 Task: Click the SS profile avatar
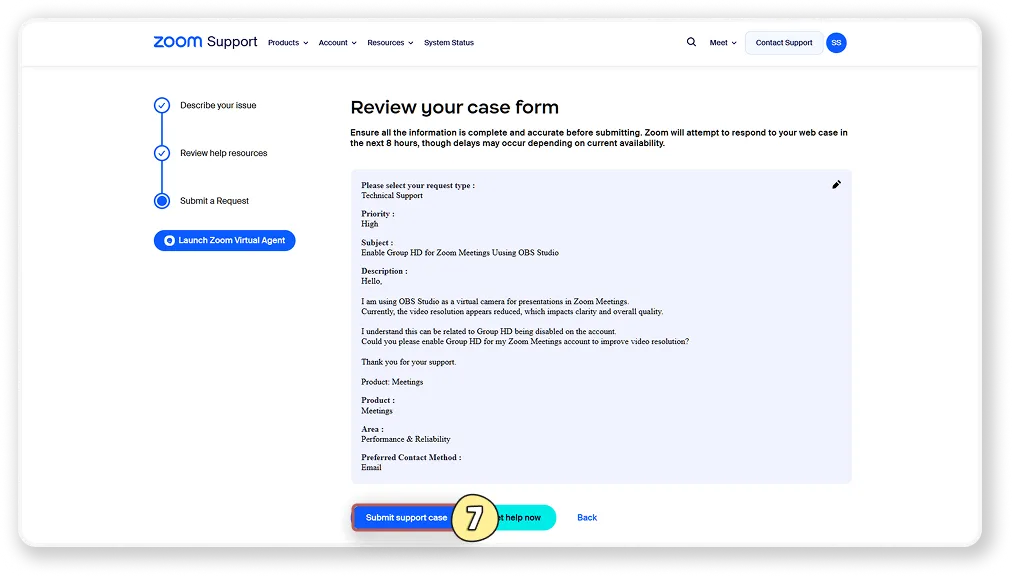(x=836, y=43)
